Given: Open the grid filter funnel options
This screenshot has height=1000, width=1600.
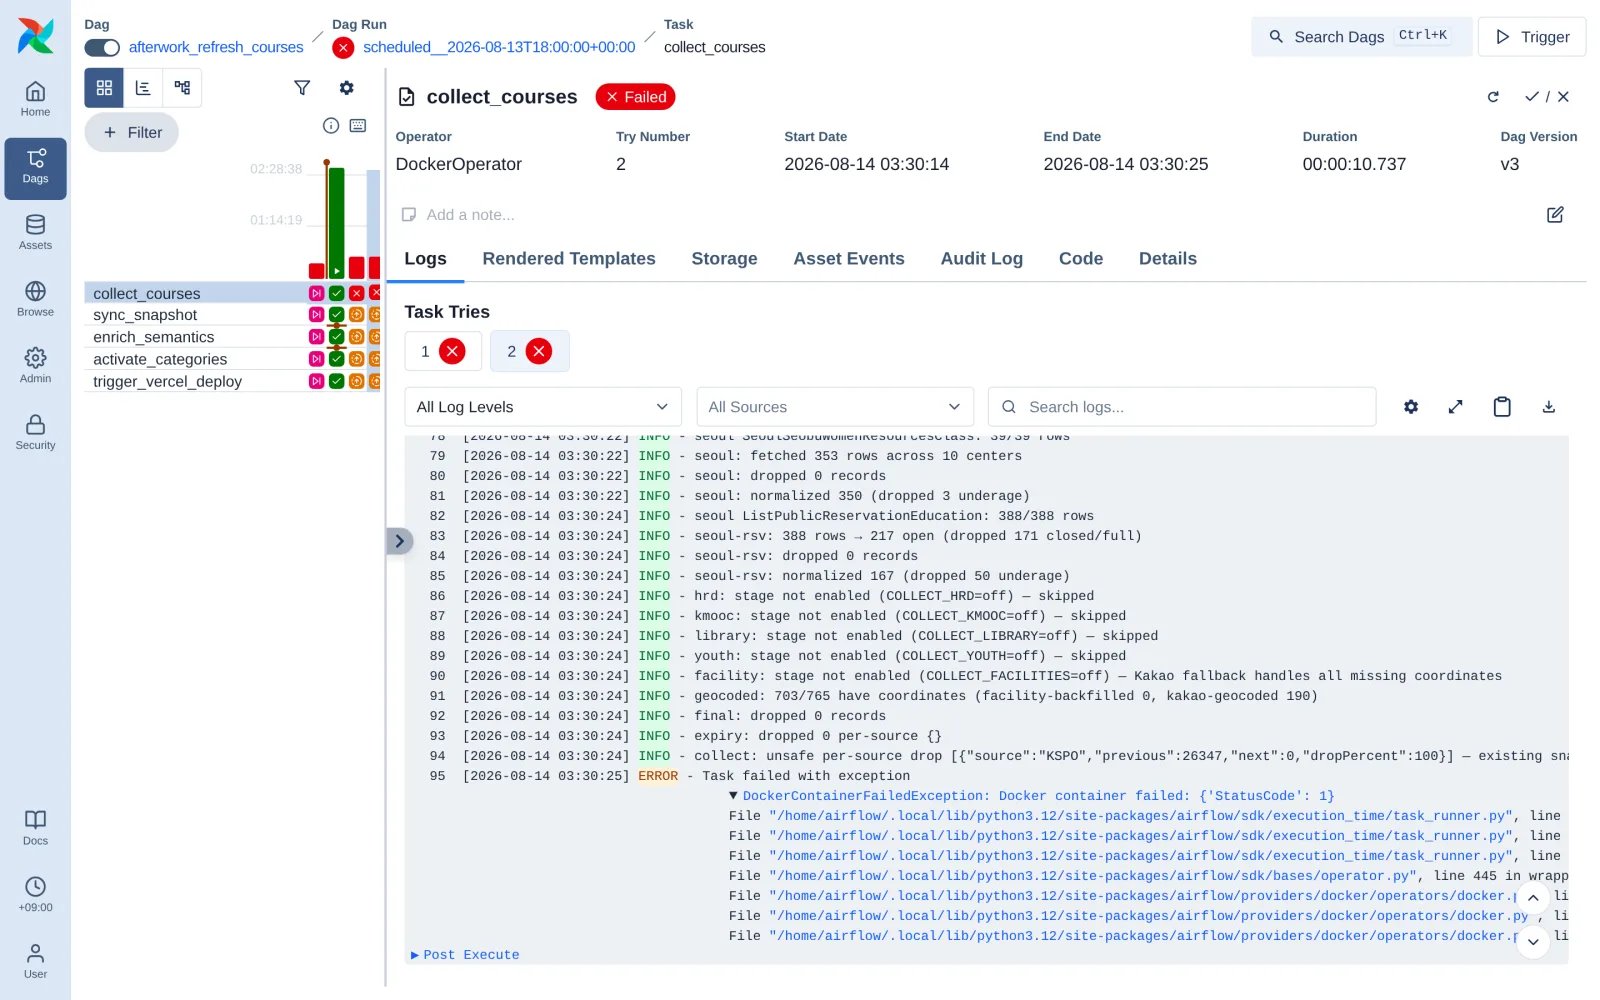Looking at the screenshot, I should pos(302,88).
